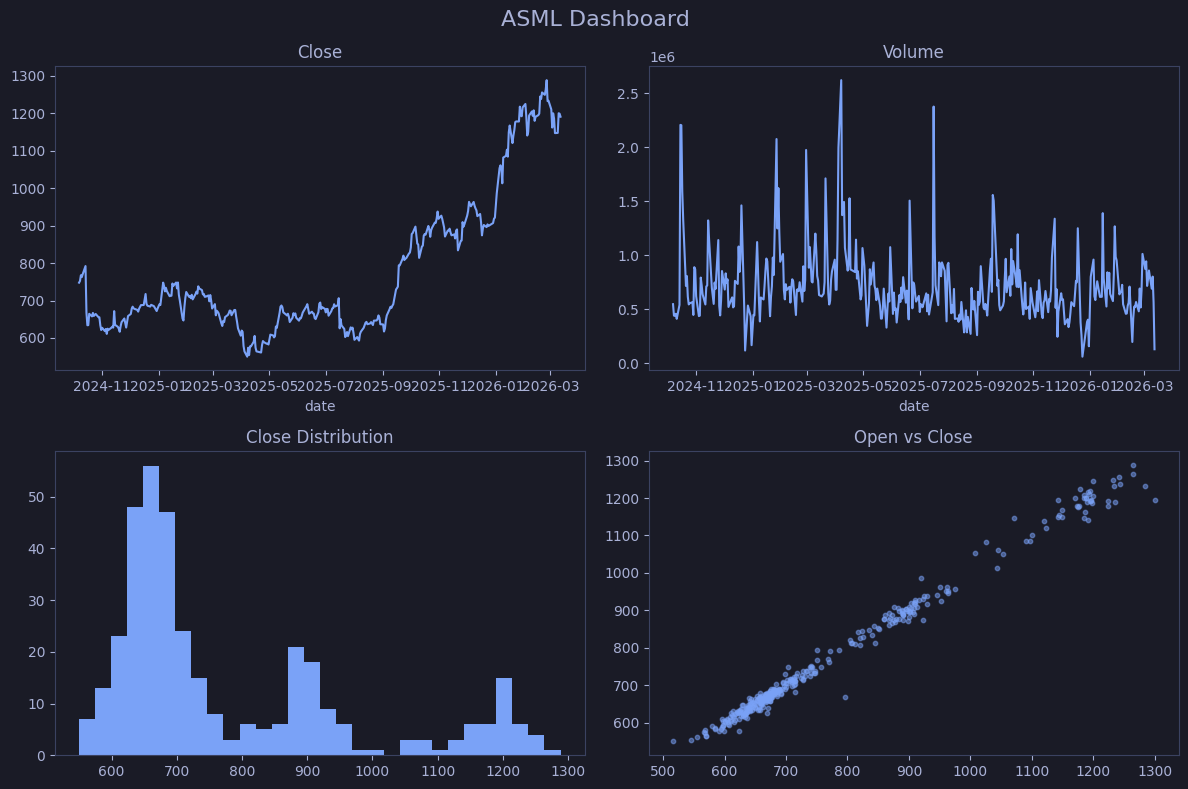Click the 800 y-tick on the Close chart
The image size is (1188, 789).
click(32, 264)
